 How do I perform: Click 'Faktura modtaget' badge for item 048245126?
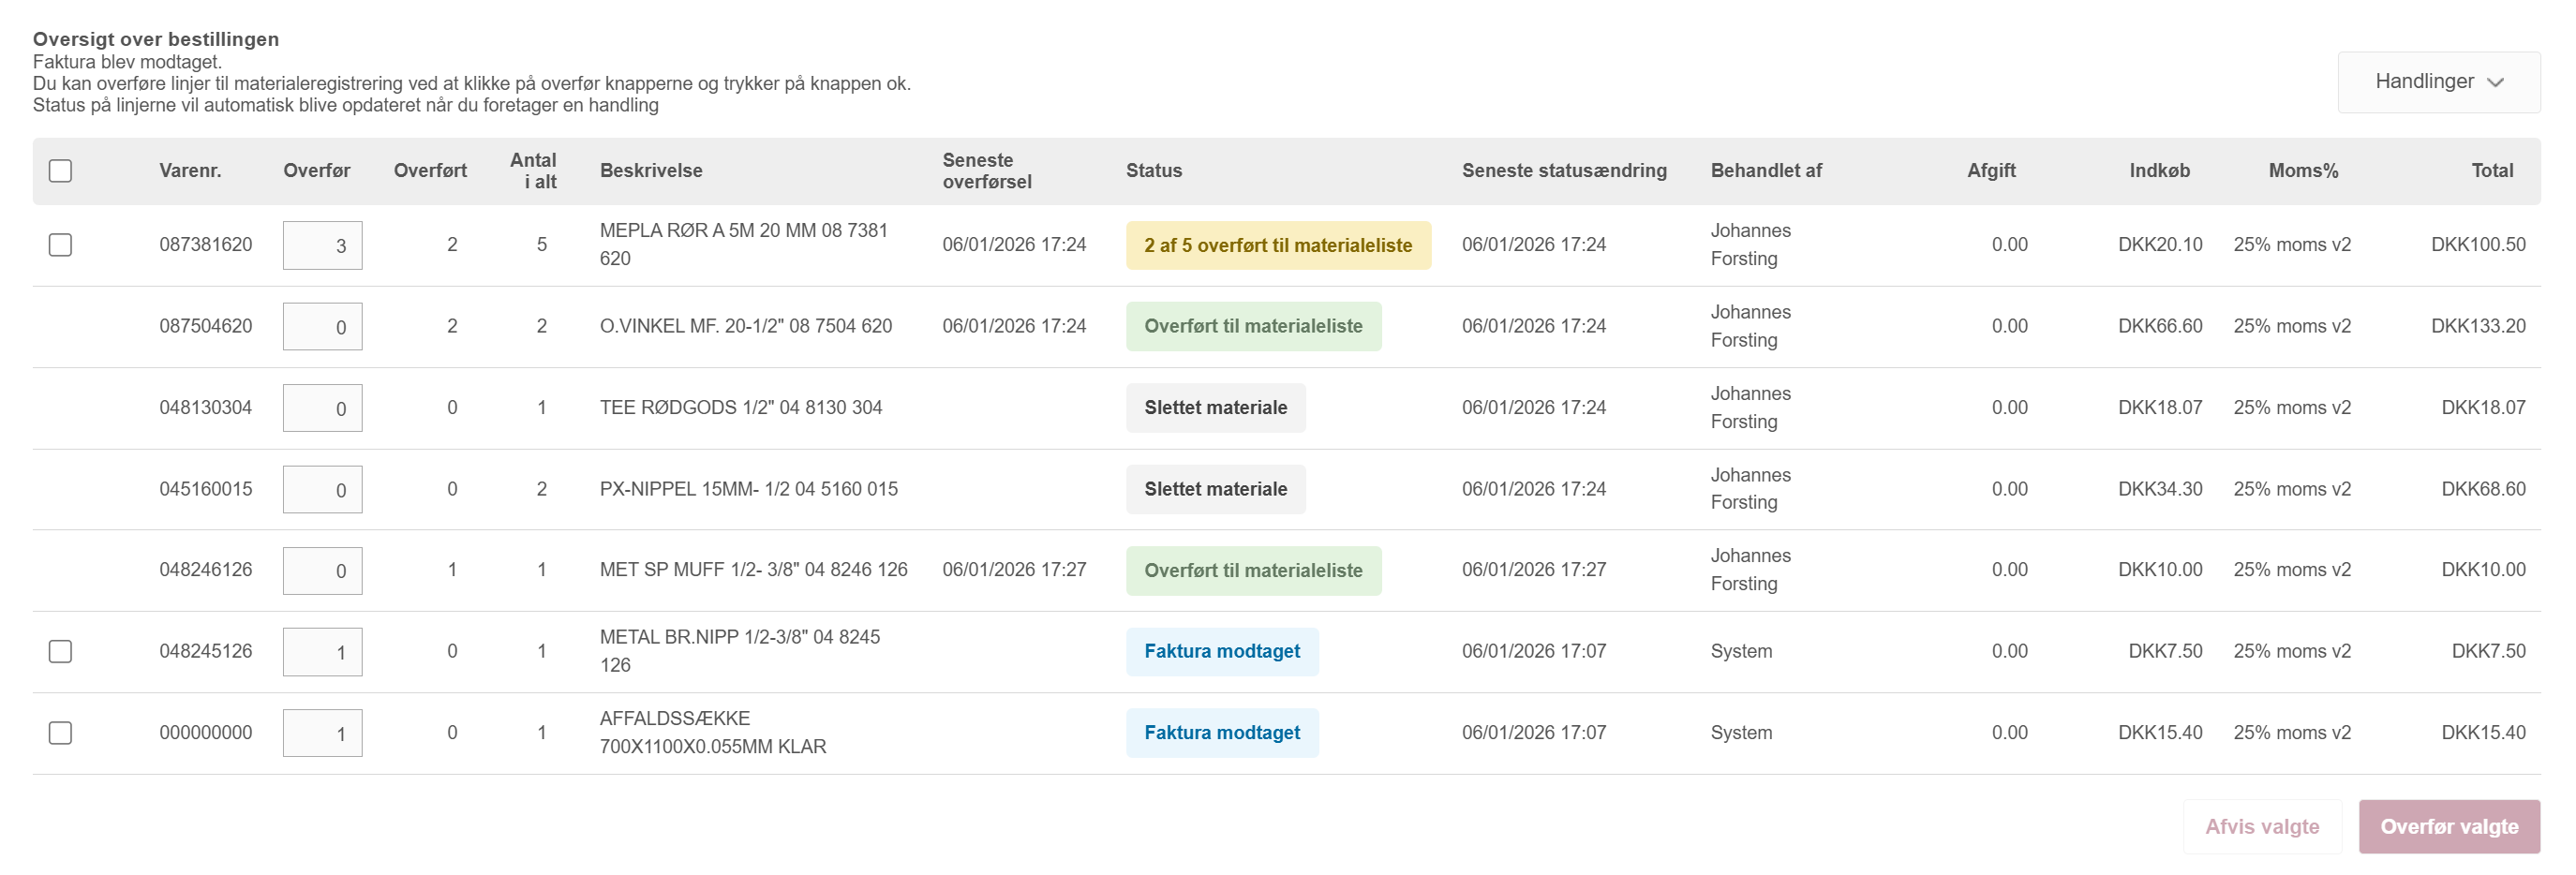coord(1221,652)
